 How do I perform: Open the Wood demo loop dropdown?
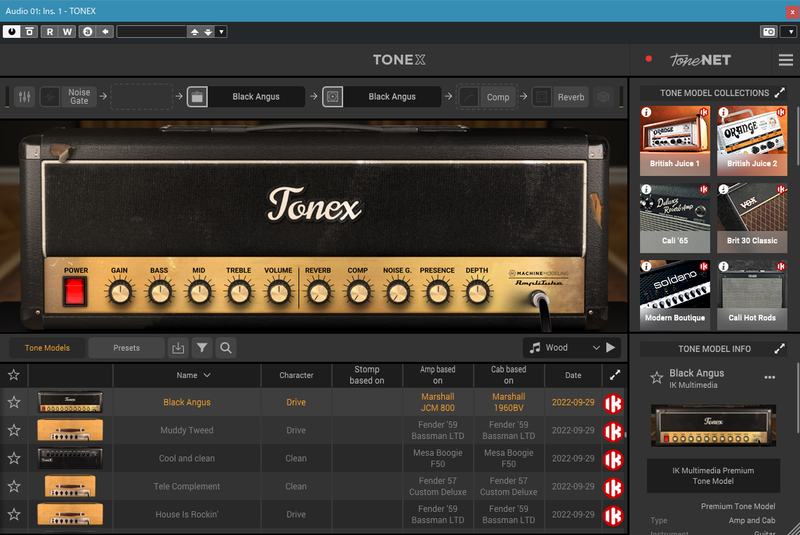(564, 348)
